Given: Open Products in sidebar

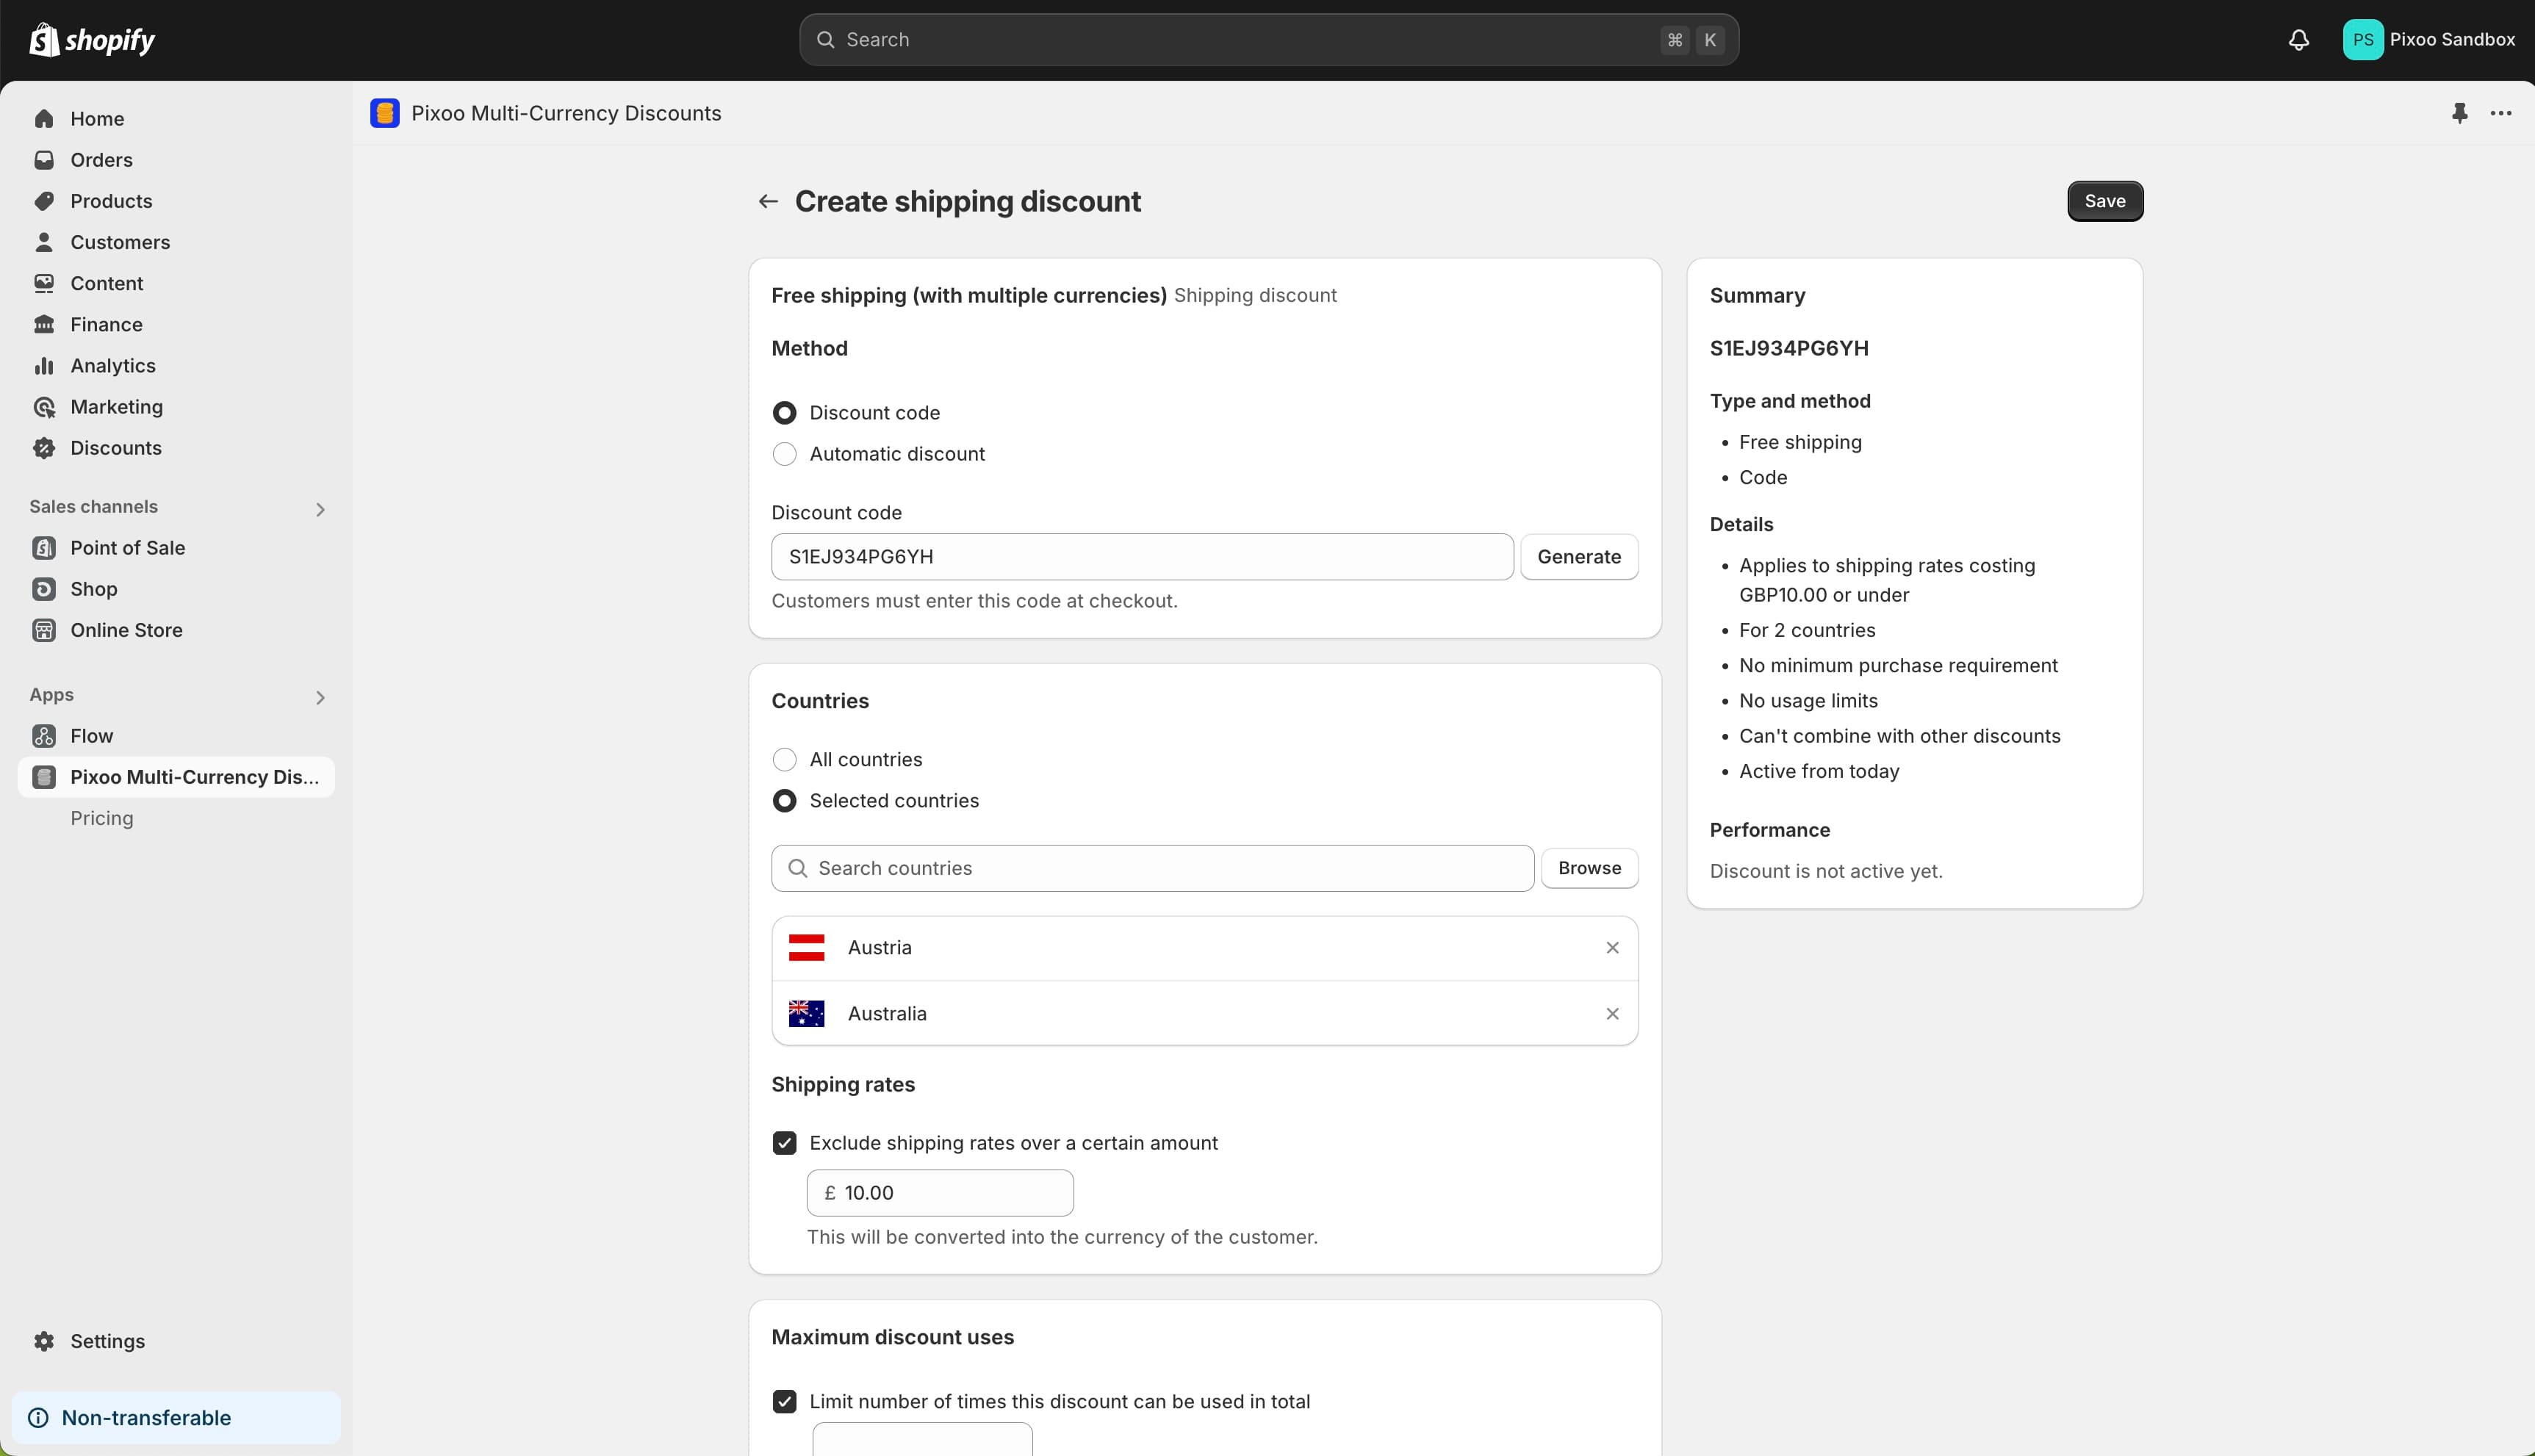Looking at the screenshot, I should click(x=176, y=201).
